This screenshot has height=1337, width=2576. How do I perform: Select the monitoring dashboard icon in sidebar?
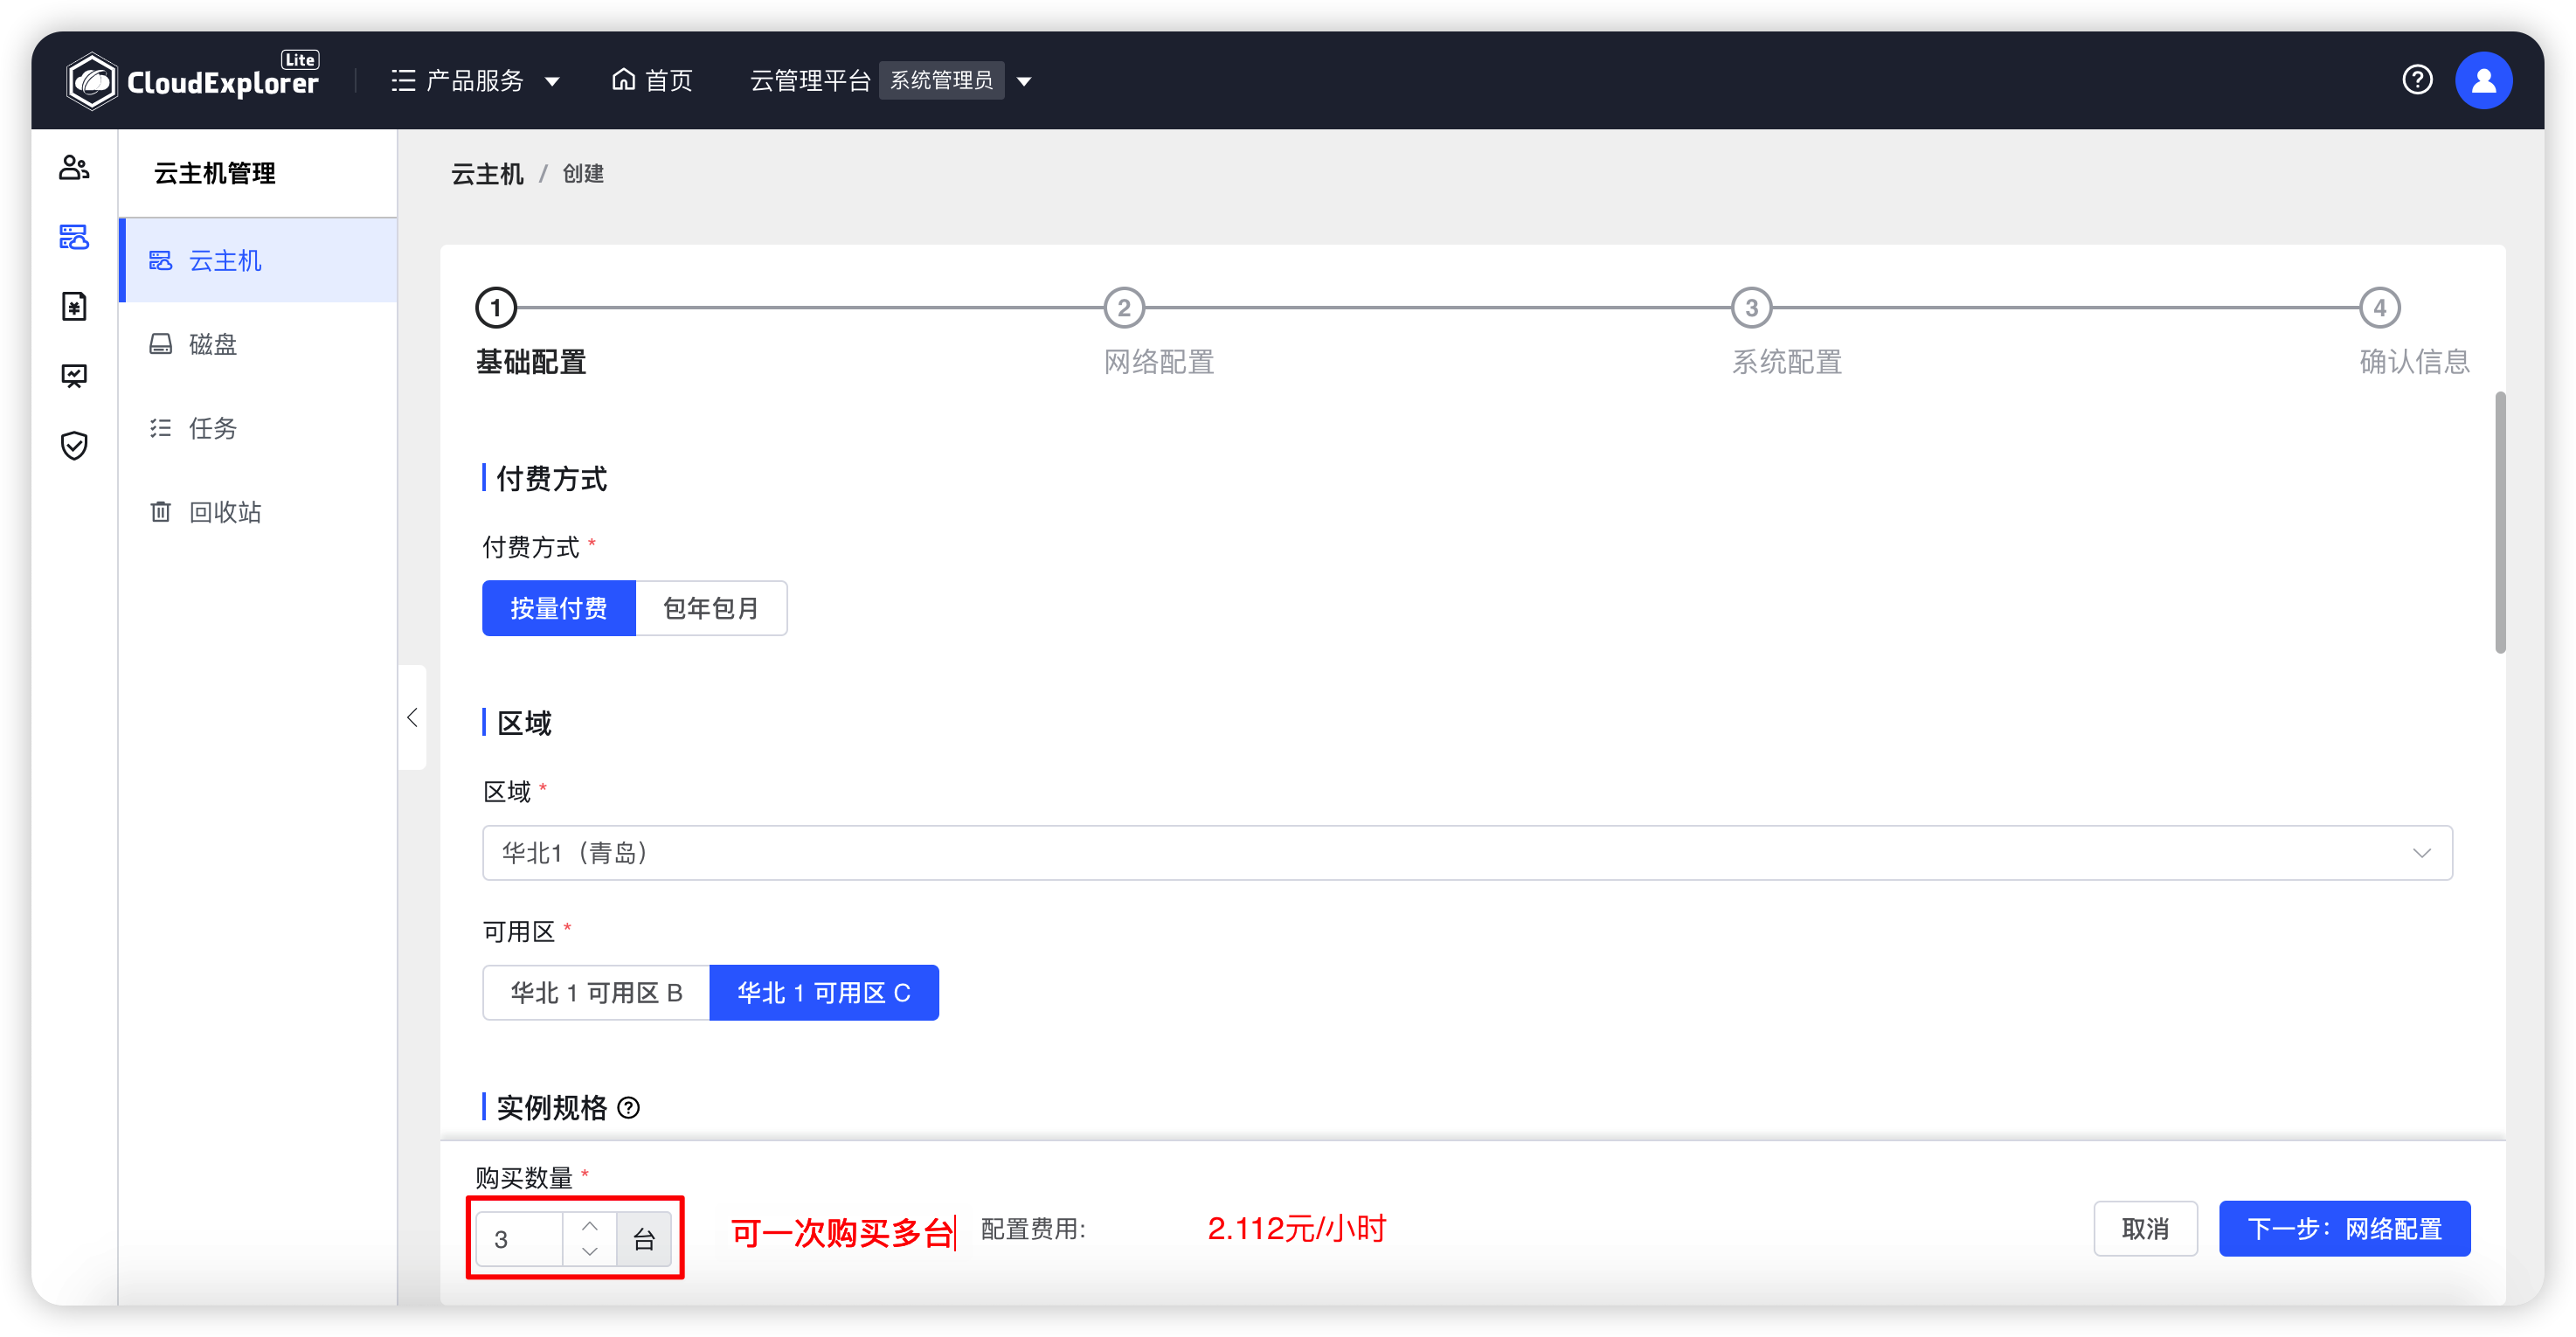click(x=74, y=376)
